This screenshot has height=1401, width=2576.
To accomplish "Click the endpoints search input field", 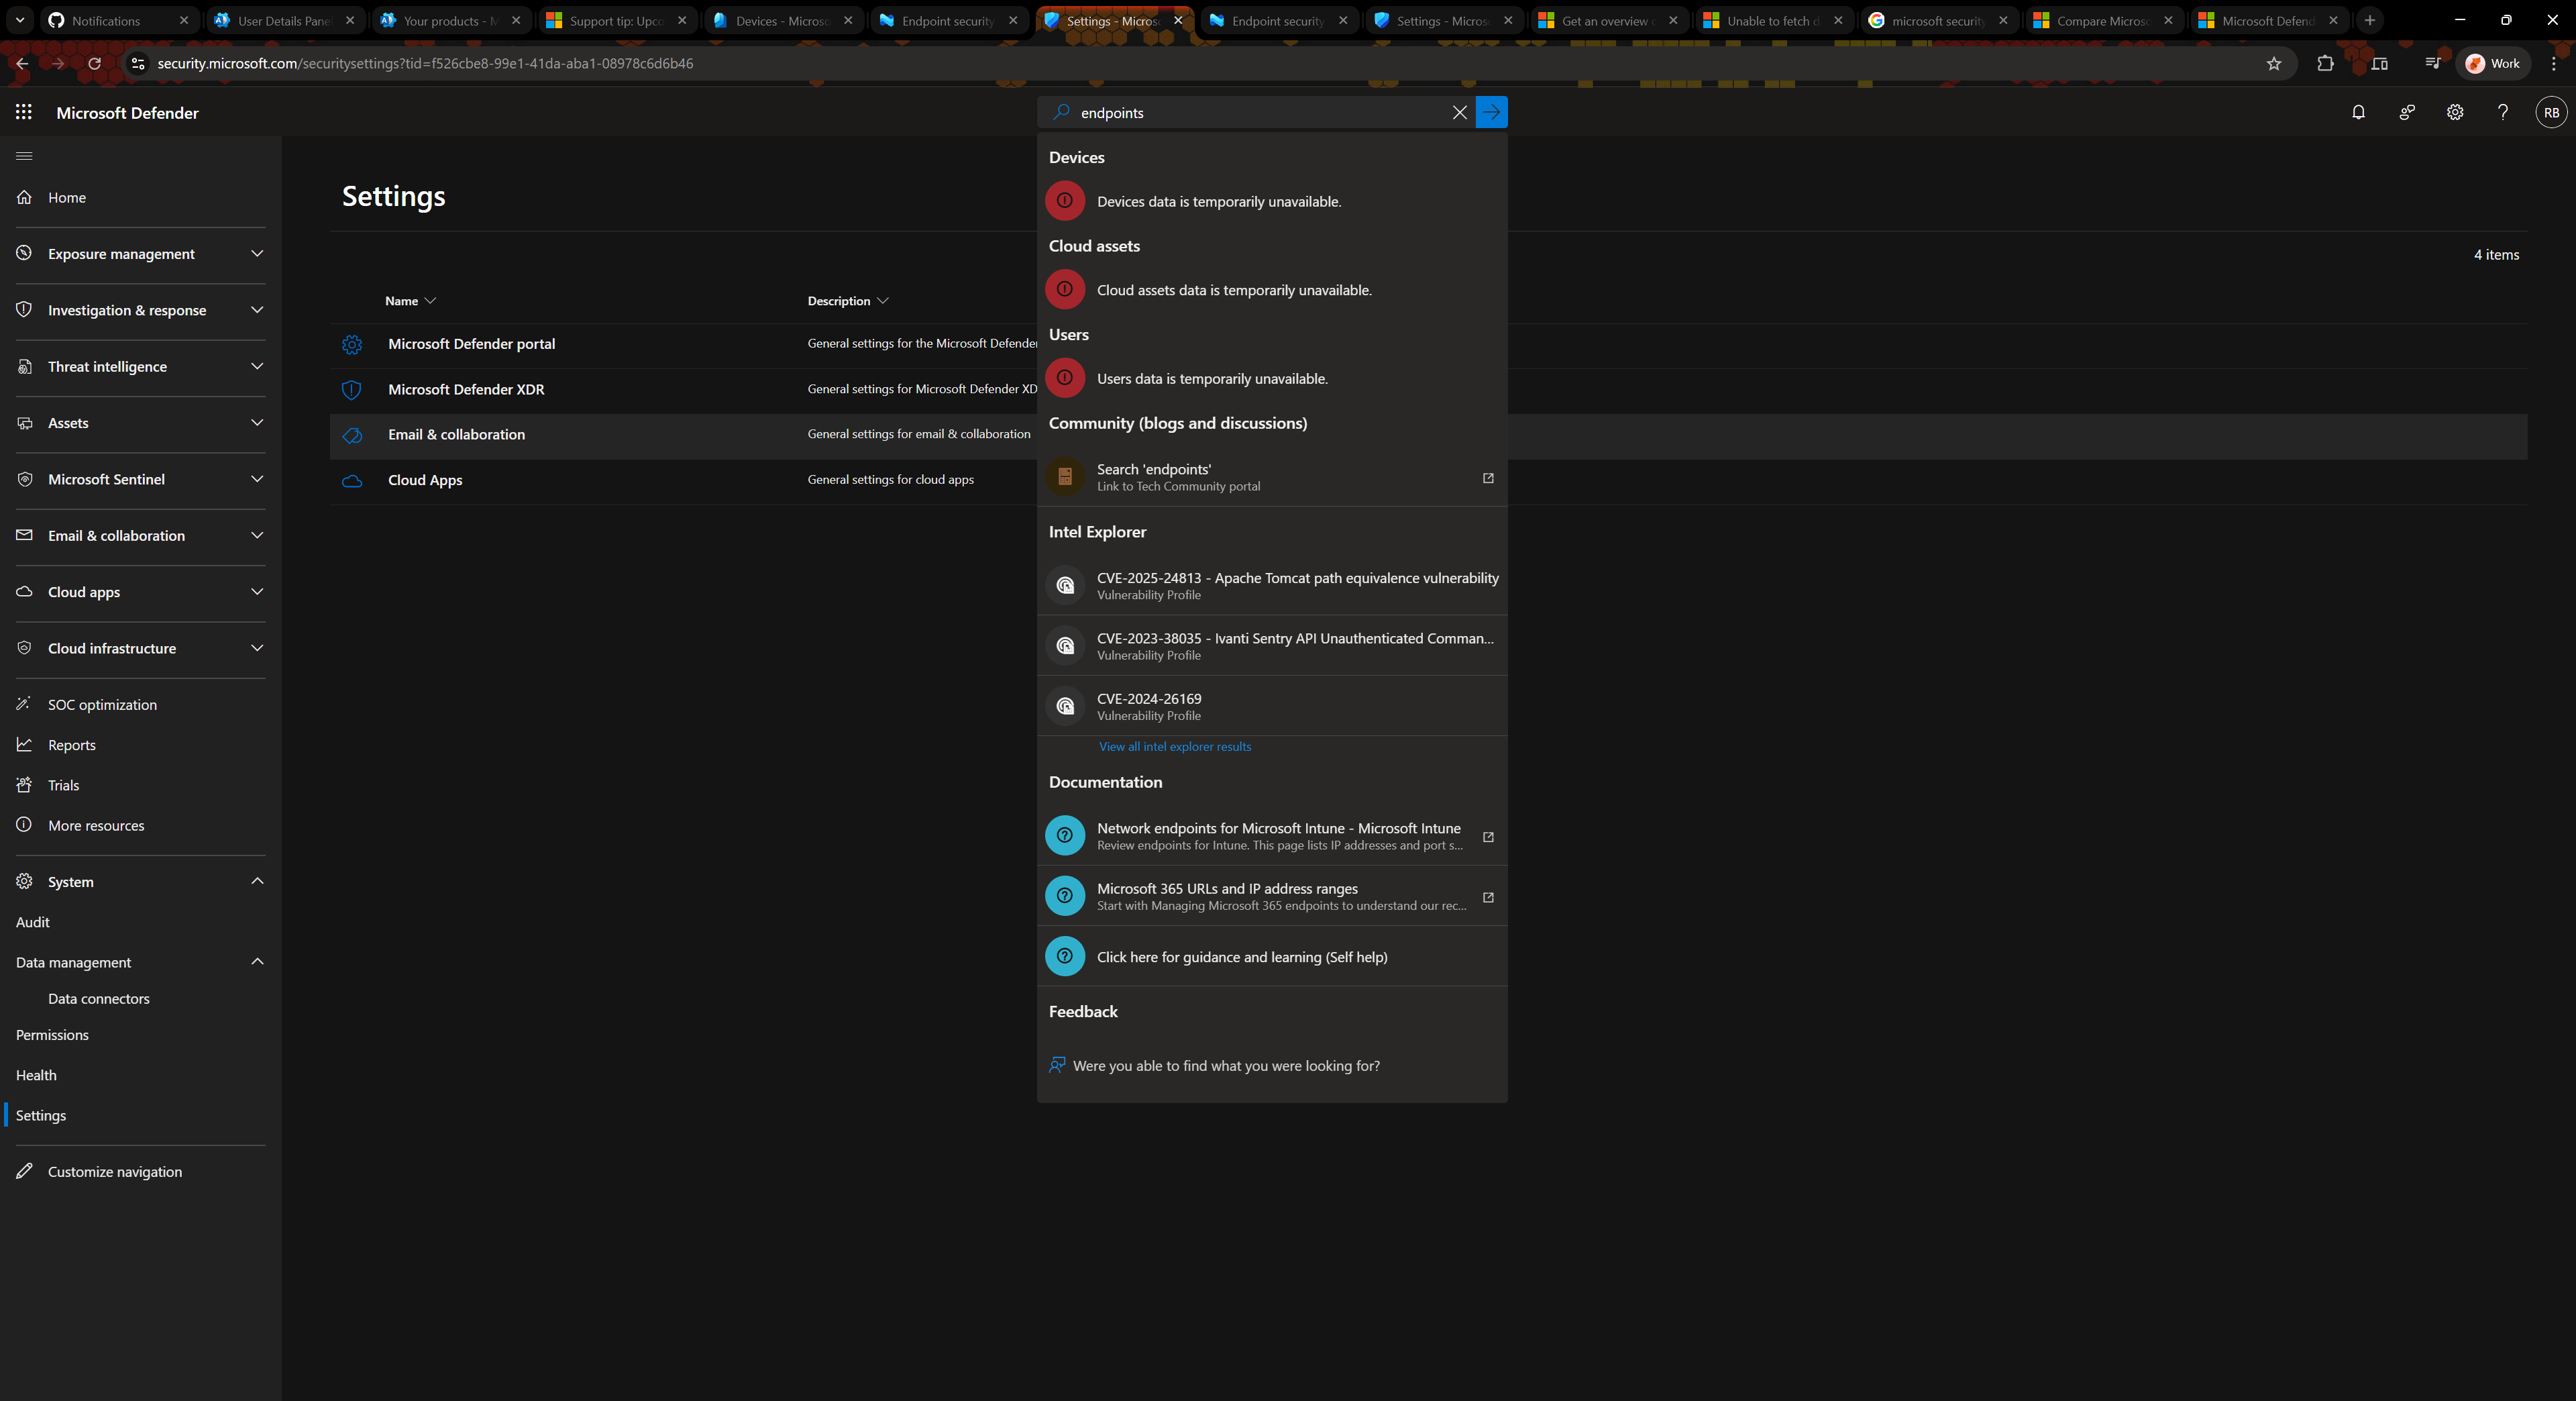I will [x=1260, y=112].
